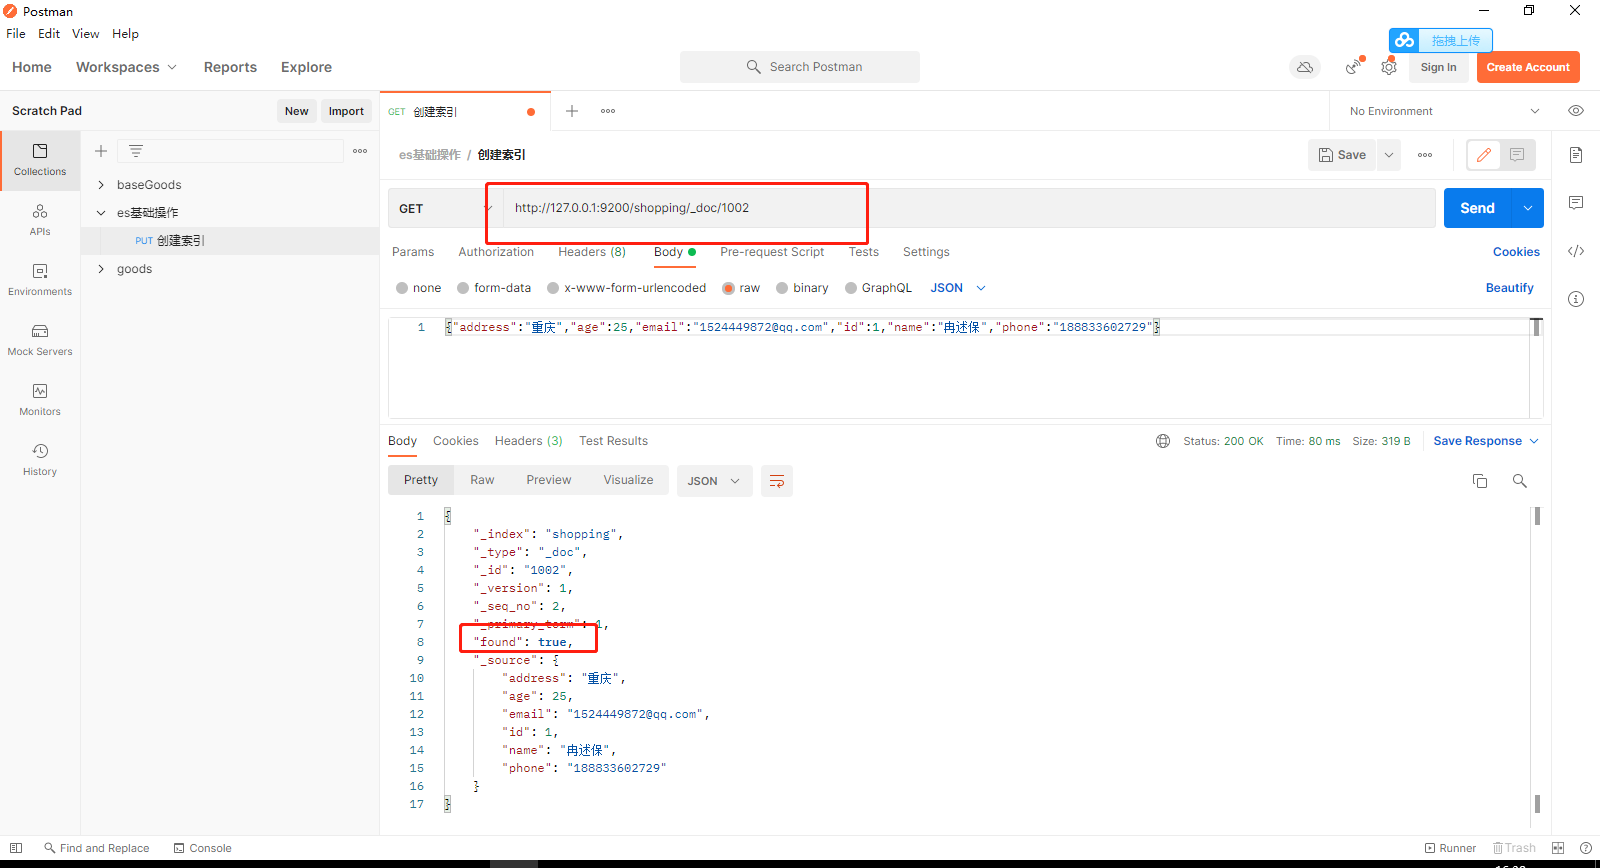Copy response body with copy icon
1600x868 pixels.
1480,481
